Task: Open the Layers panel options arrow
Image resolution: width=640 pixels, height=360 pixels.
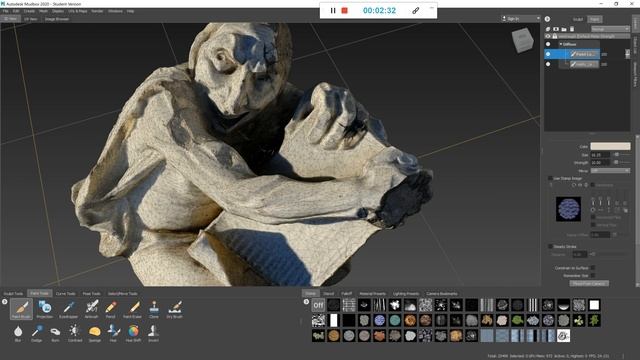Action: 547,19
